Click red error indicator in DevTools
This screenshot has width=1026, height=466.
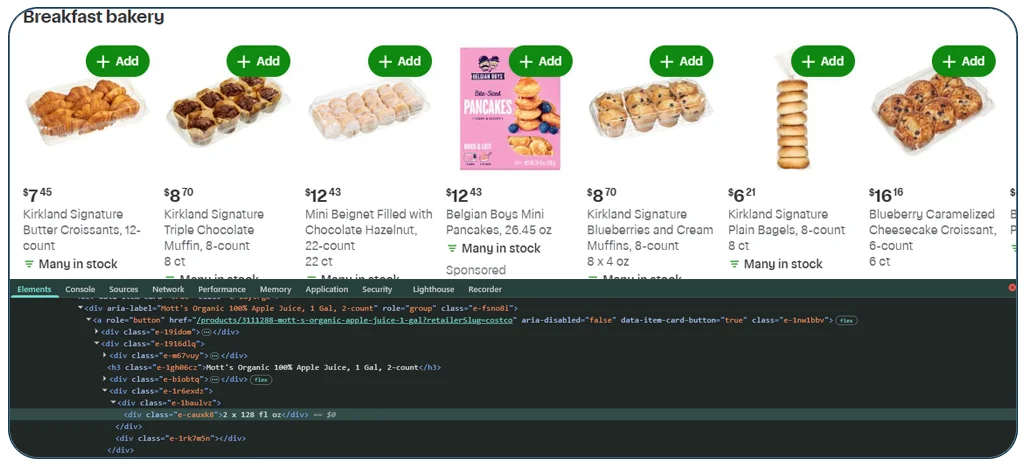[1012, 287]
